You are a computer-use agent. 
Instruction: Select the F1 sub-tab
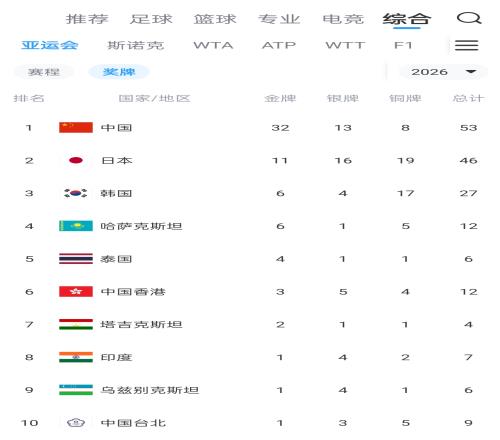pos(403,45)
